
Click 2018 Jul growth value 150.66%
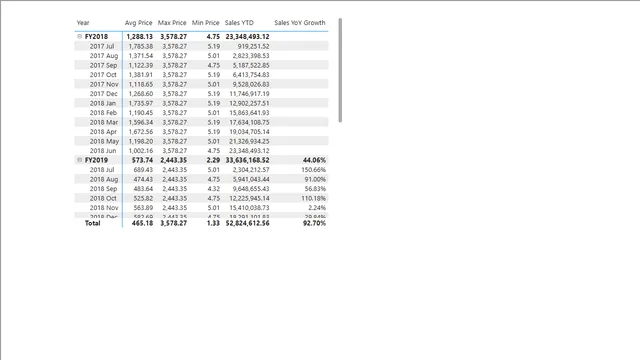pos(313,170)
